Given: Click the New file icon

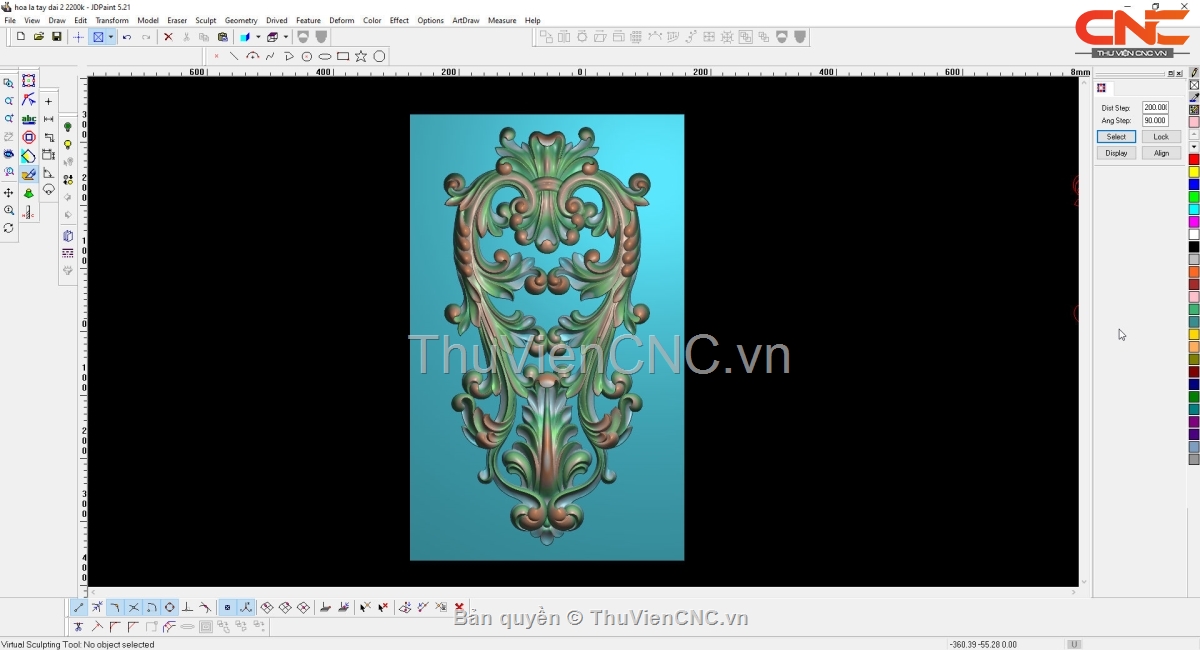Looking at the screenshot, I should (20, 37).
